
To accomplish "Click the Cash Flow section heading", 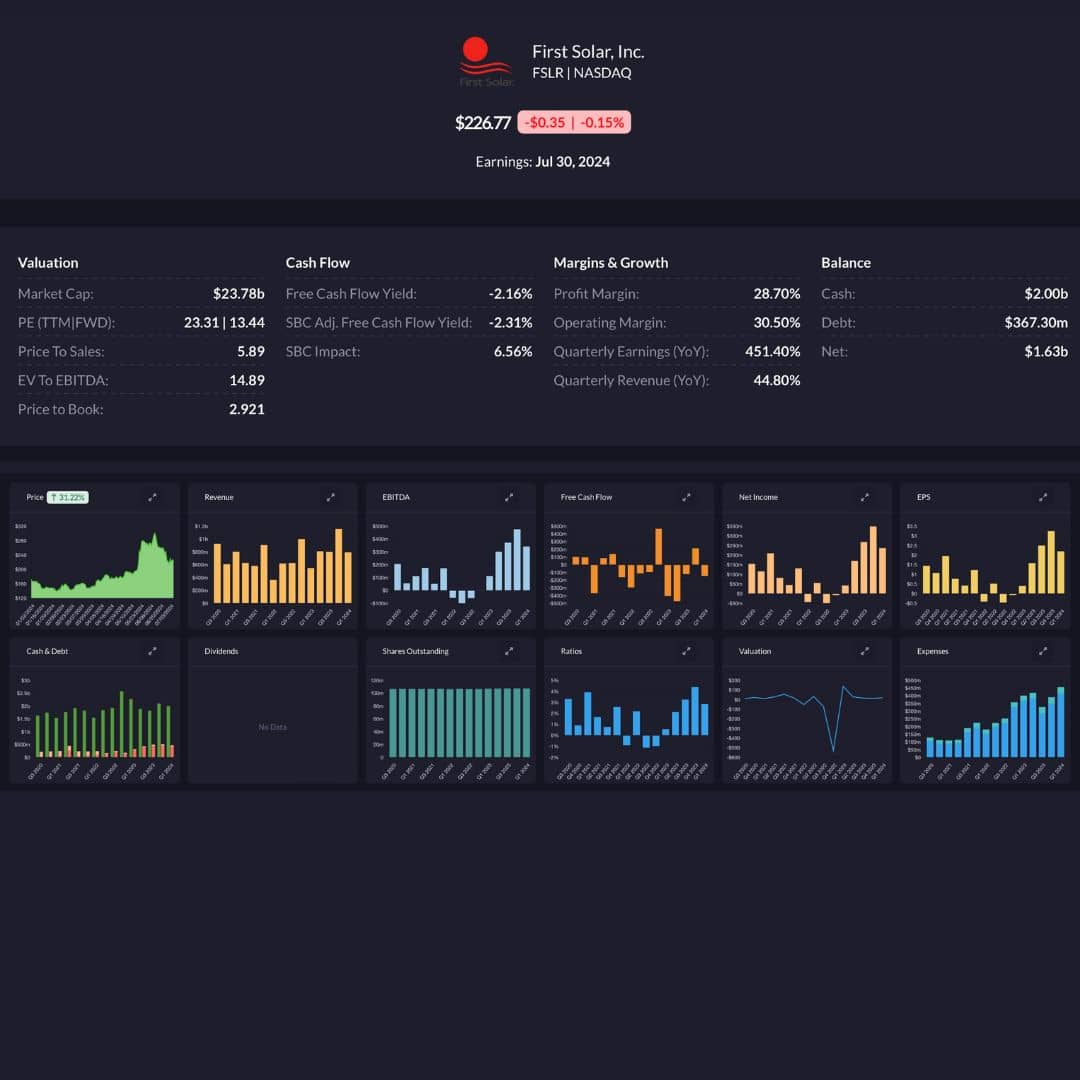I will [318, 262].
